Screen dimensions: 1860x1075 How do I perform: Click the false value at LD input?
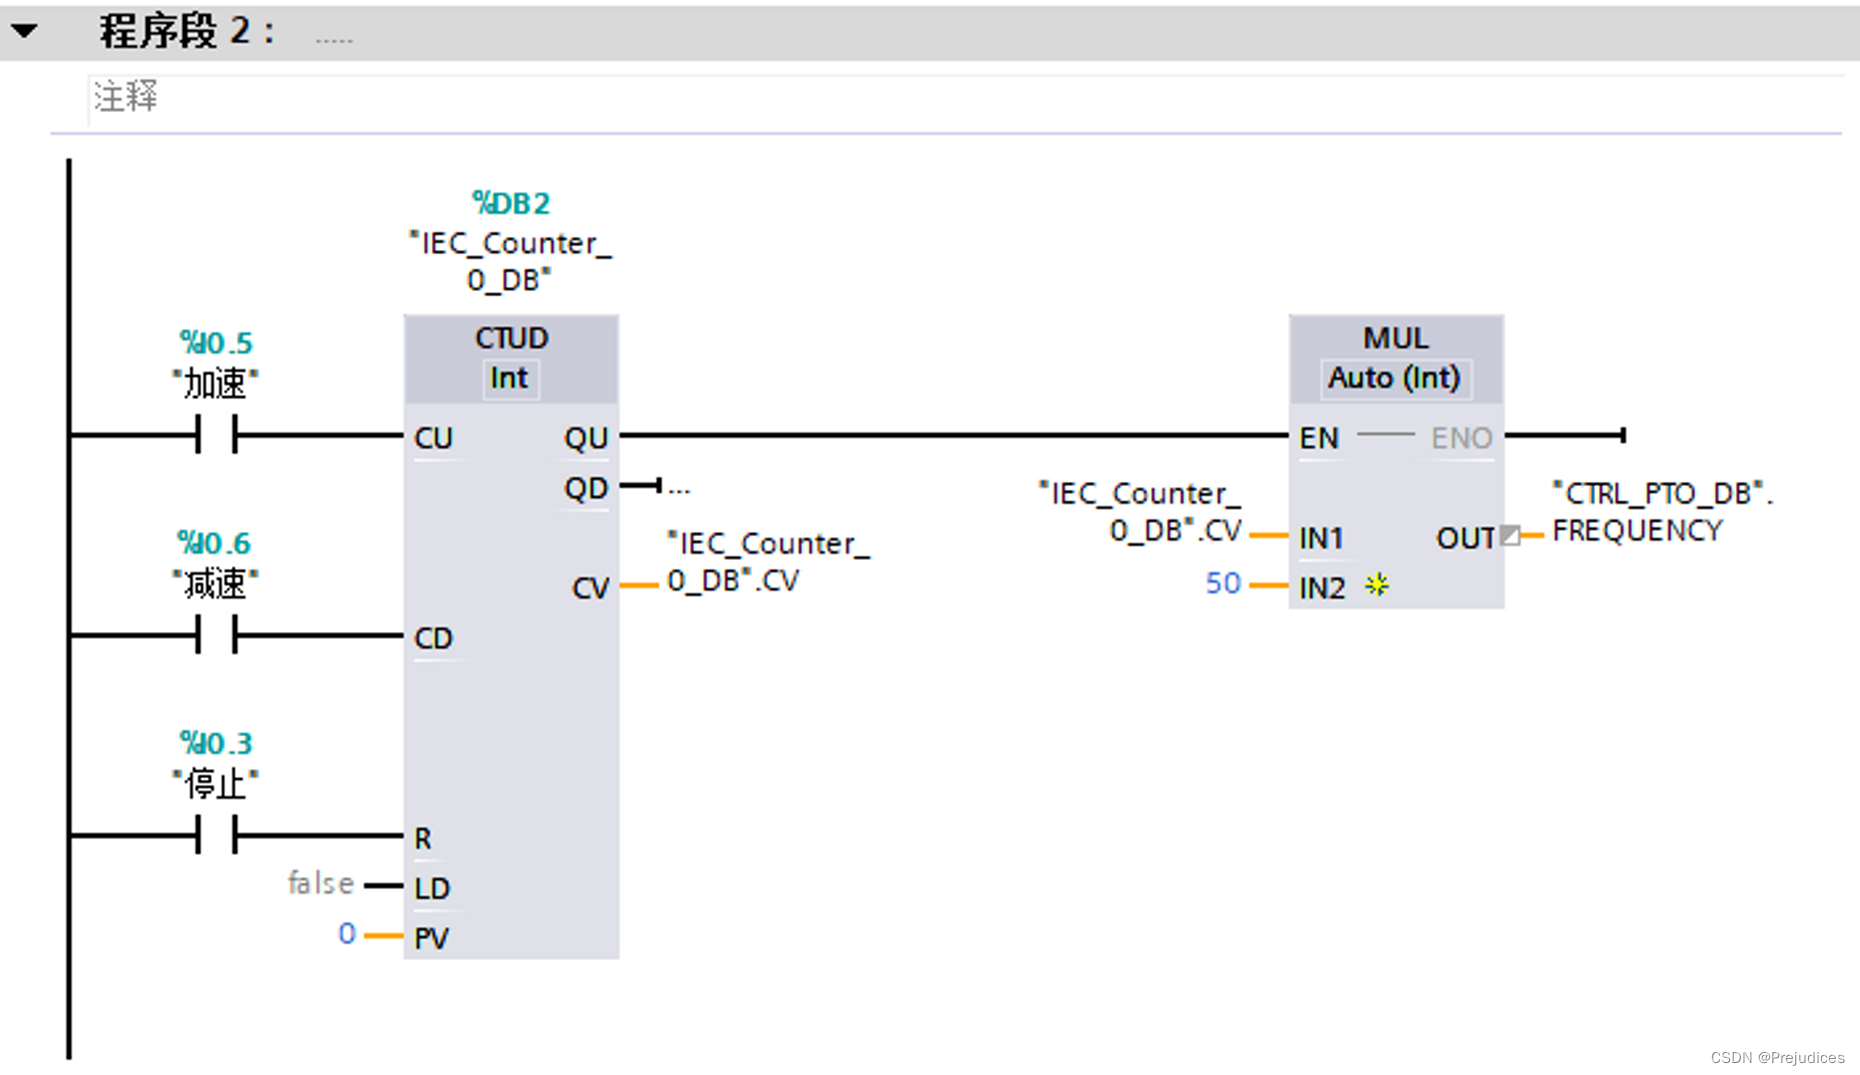pos(321,884)
